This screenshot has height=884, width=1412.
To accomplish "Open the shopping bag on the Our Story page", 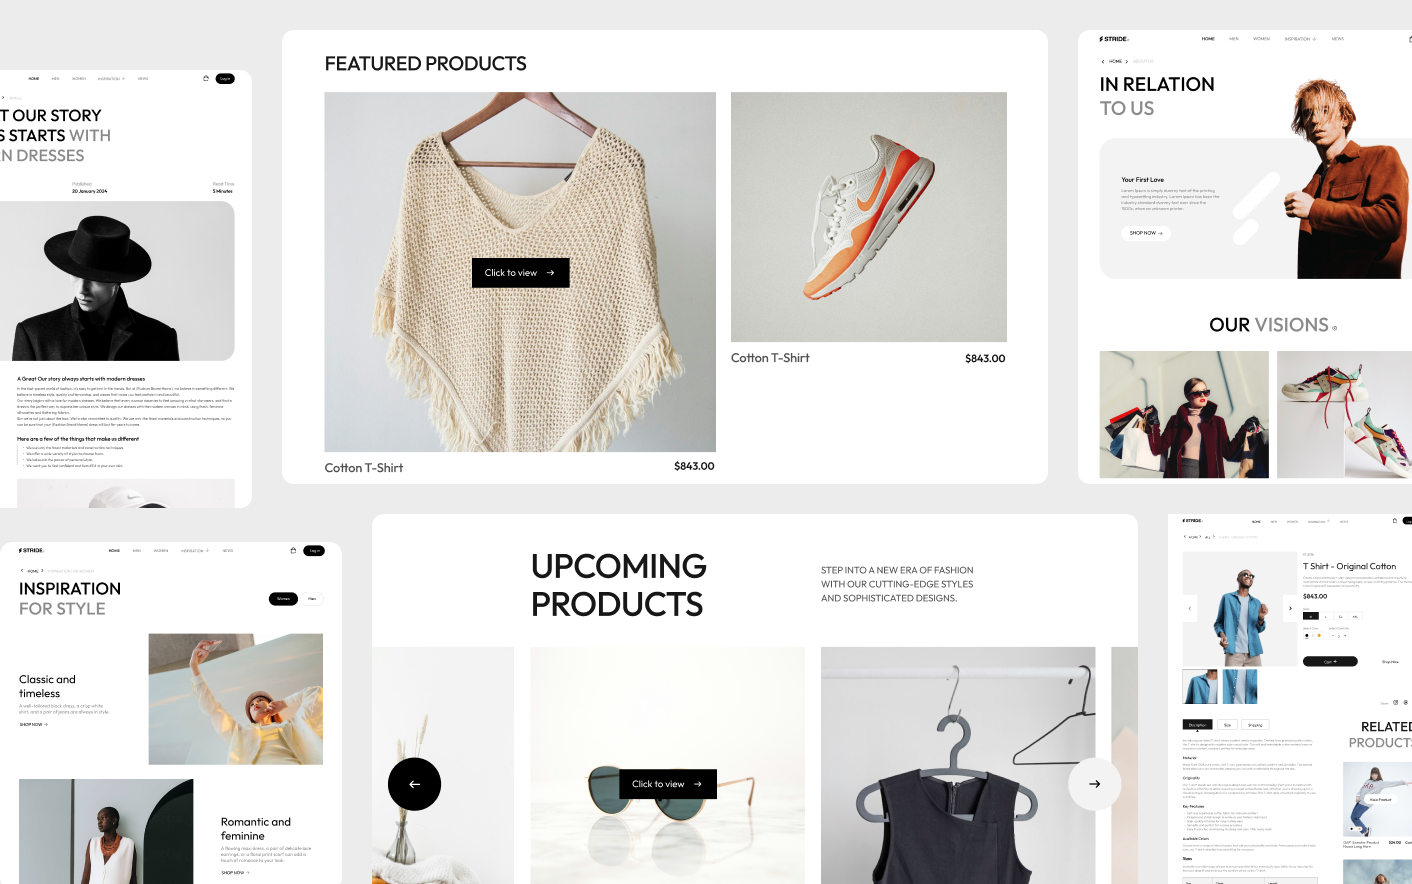I will (x=206, y=78).
